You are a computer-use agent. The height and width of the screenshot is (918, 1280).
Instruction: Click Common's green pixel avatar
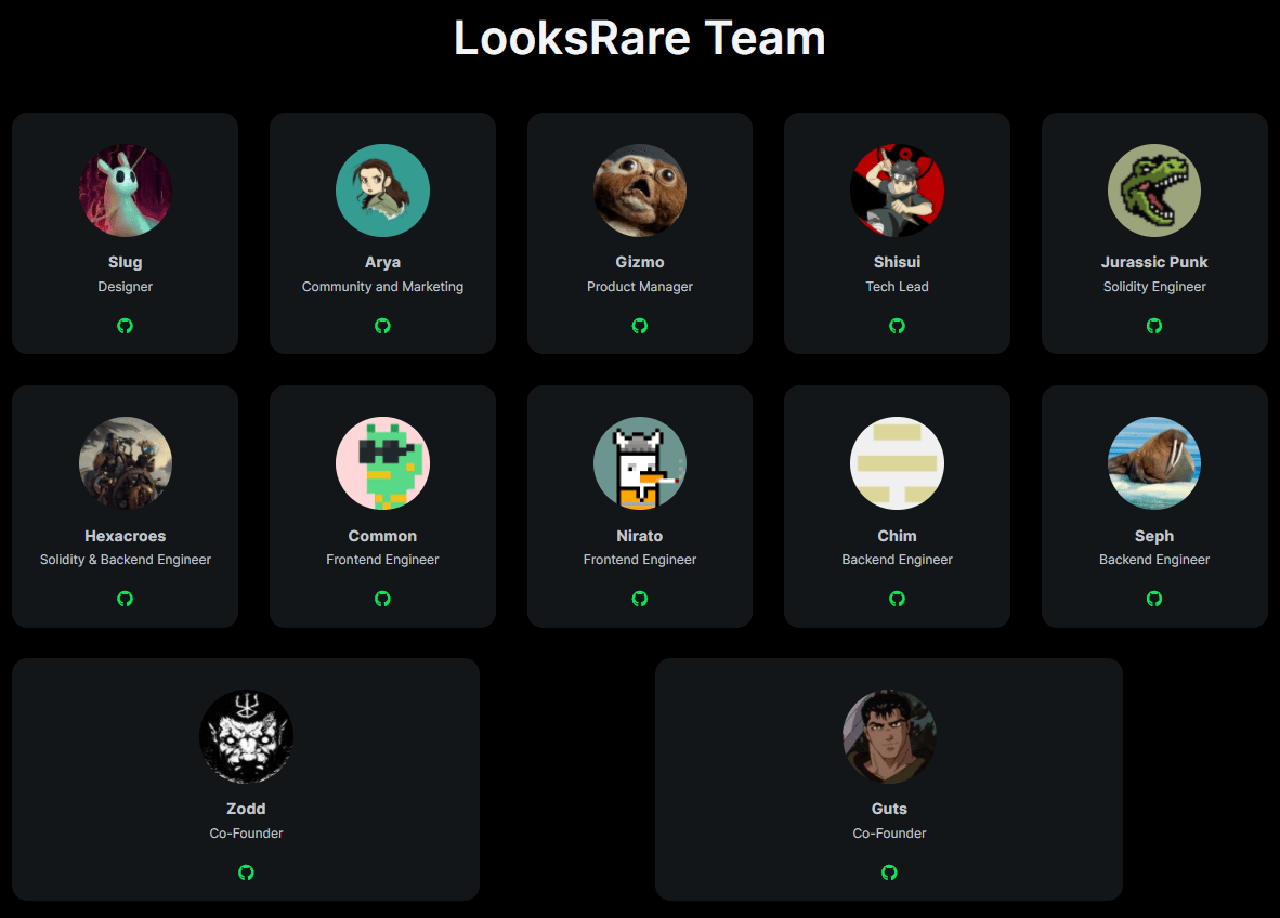point(383,463)
